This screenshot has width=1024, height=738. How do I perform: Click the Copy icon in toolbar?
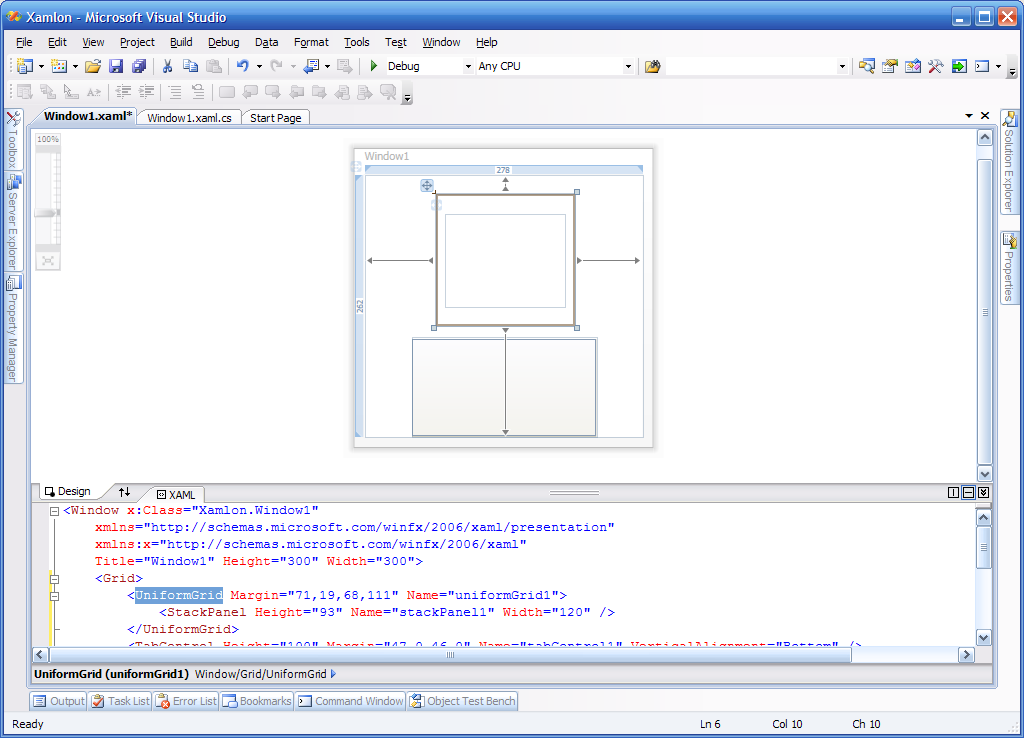[x=190, y=66]
